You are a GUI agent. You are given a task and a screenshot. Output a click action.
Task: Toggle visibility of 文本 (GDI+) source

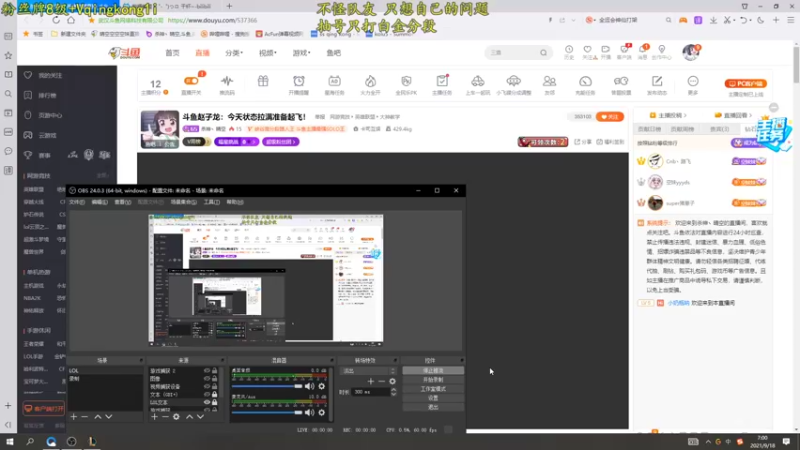tap(207, 394)
